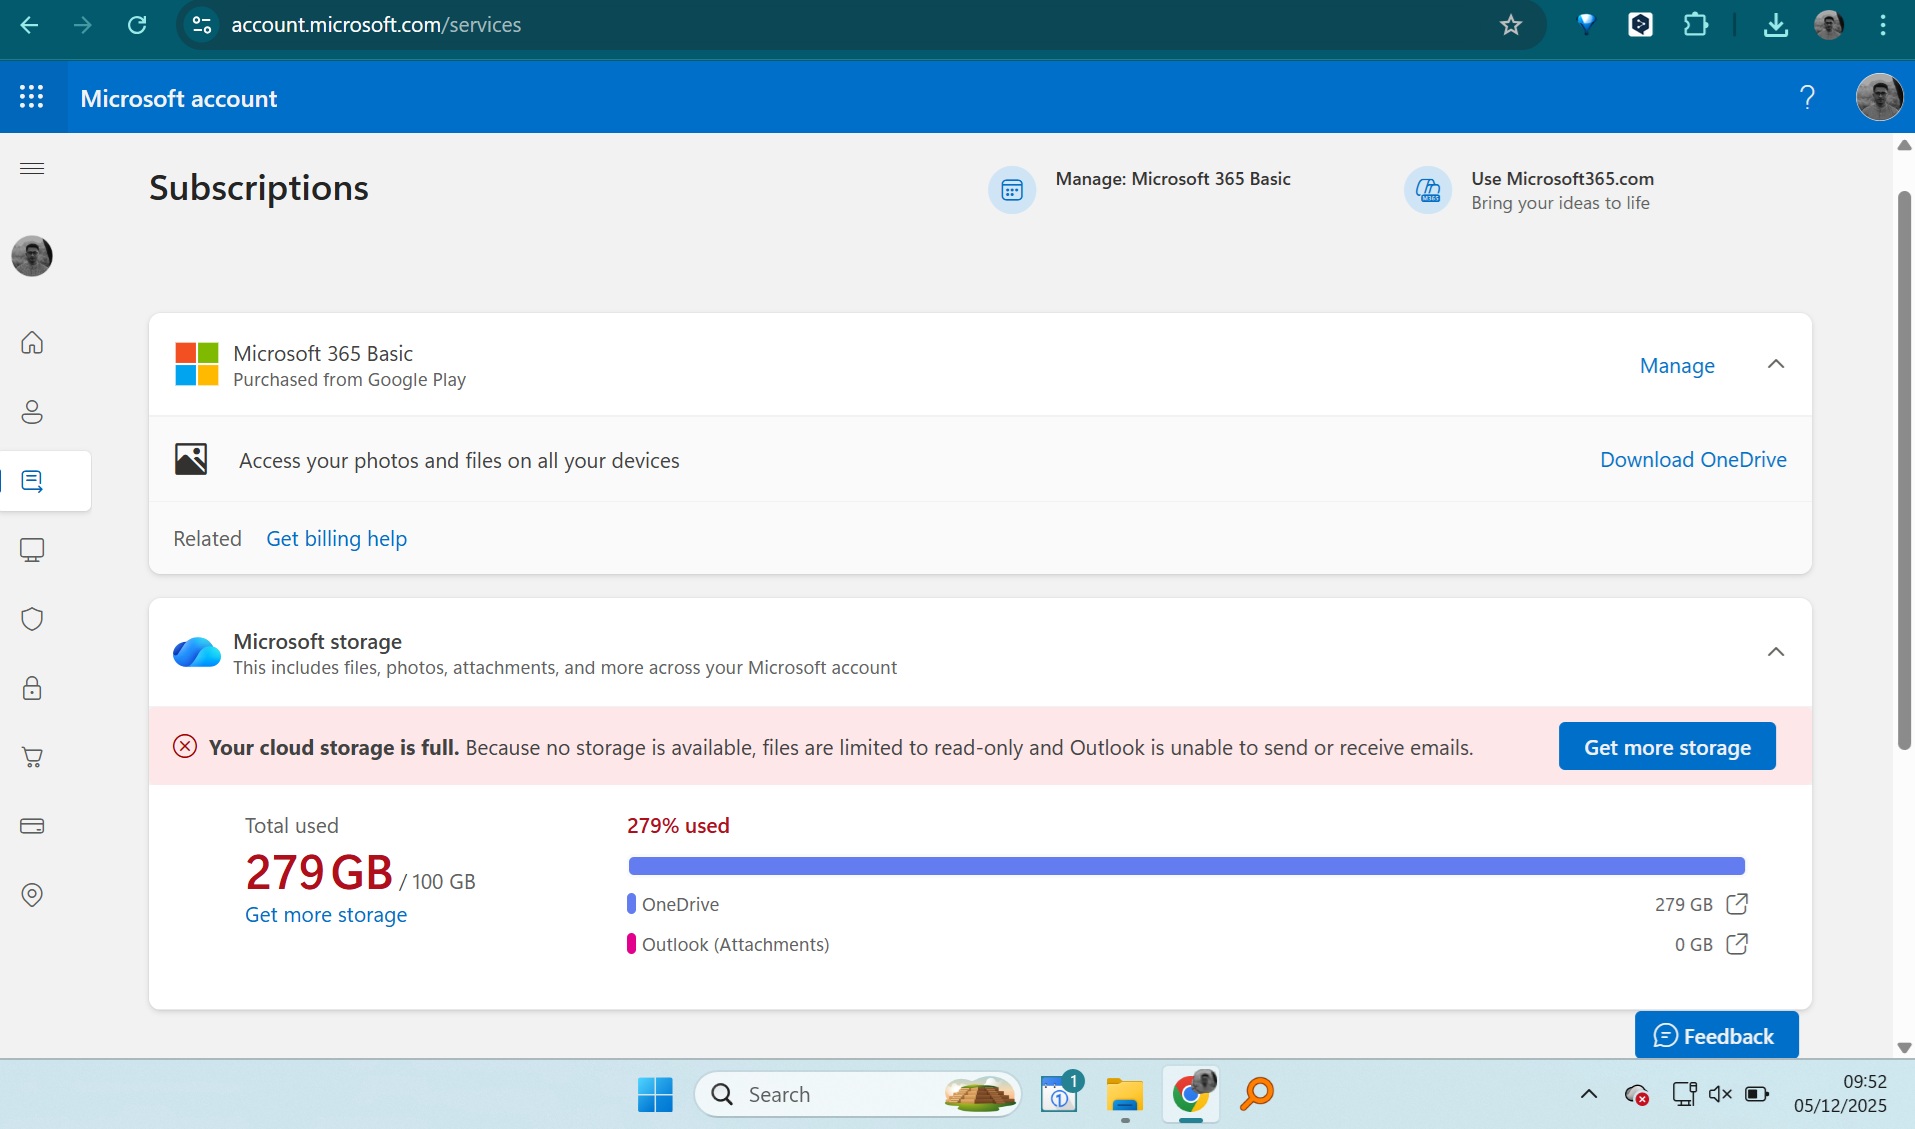Click the Chrome taskbar icon
The height and width of the screenshot is (1129, 1915).
1191,1094
